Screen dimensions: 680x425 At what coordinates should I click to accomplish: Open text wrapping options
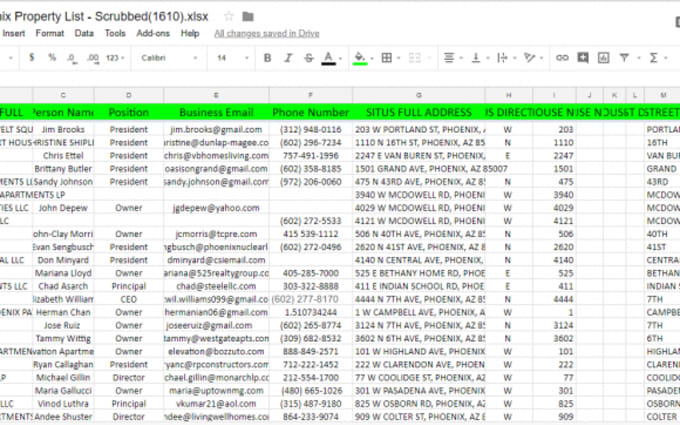coord(502,58)
